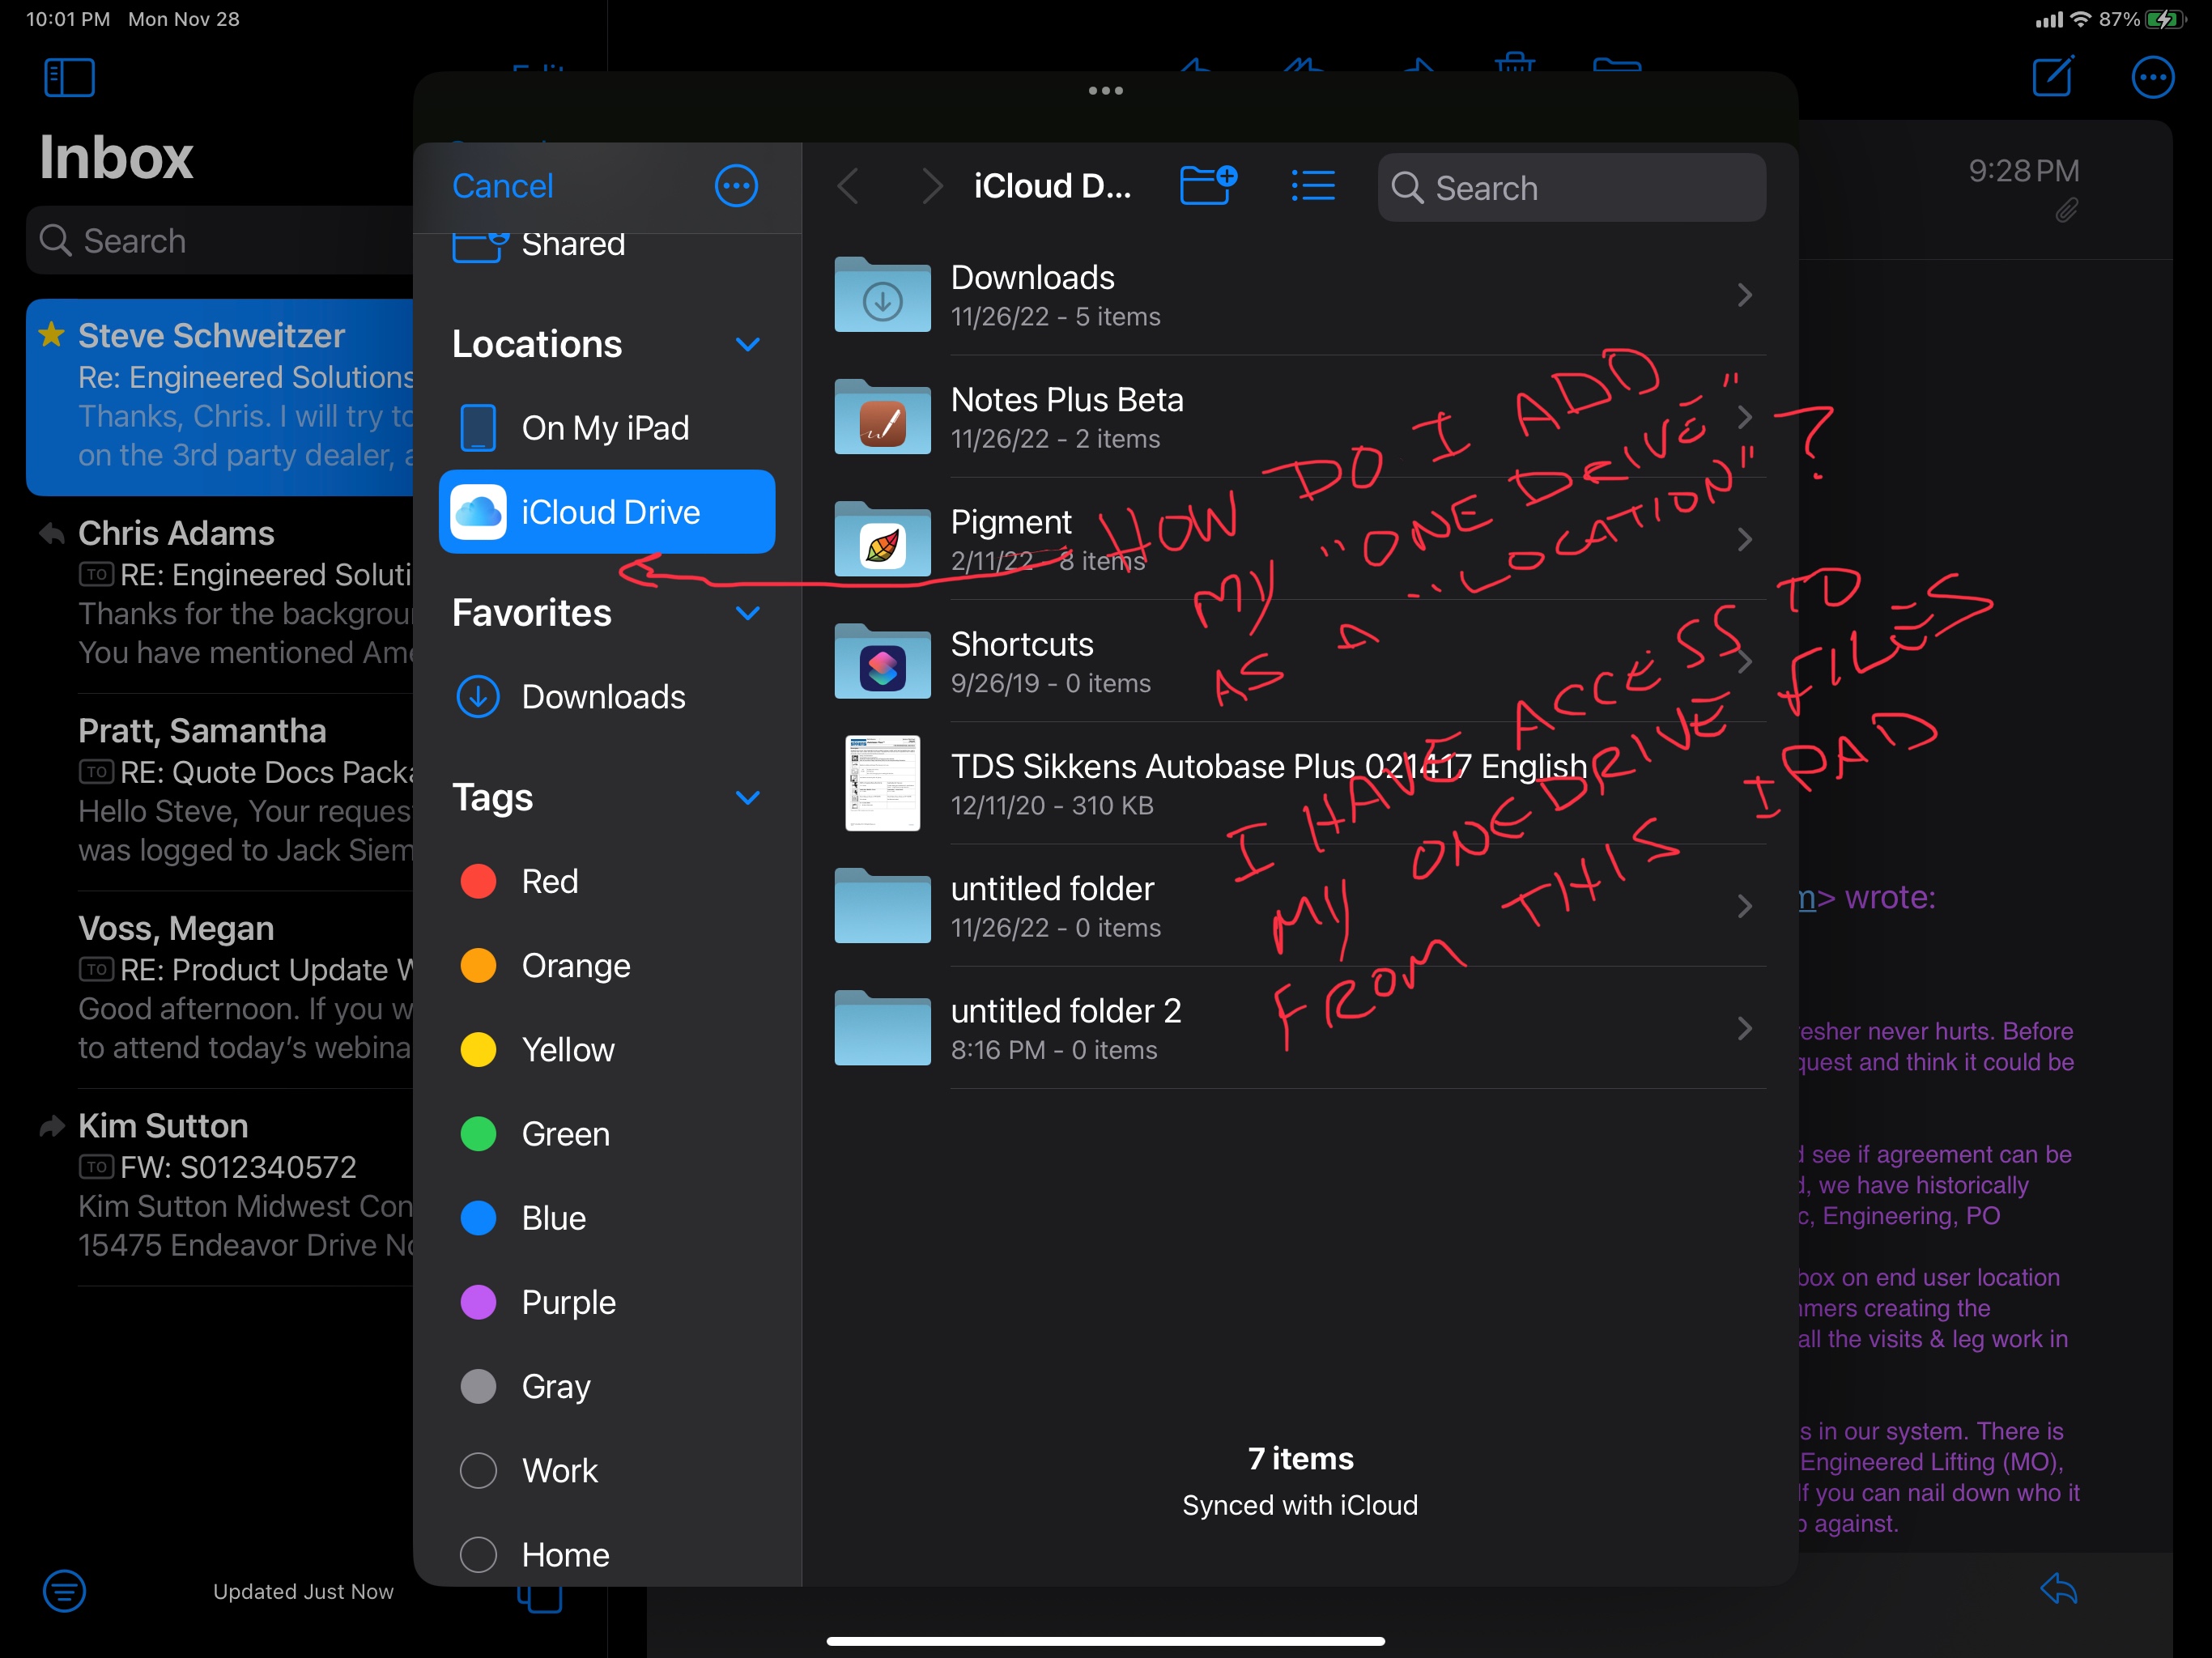Choose the Purple tag color
This screenshot has height=1658, width=2212.
pos(568,1303)
